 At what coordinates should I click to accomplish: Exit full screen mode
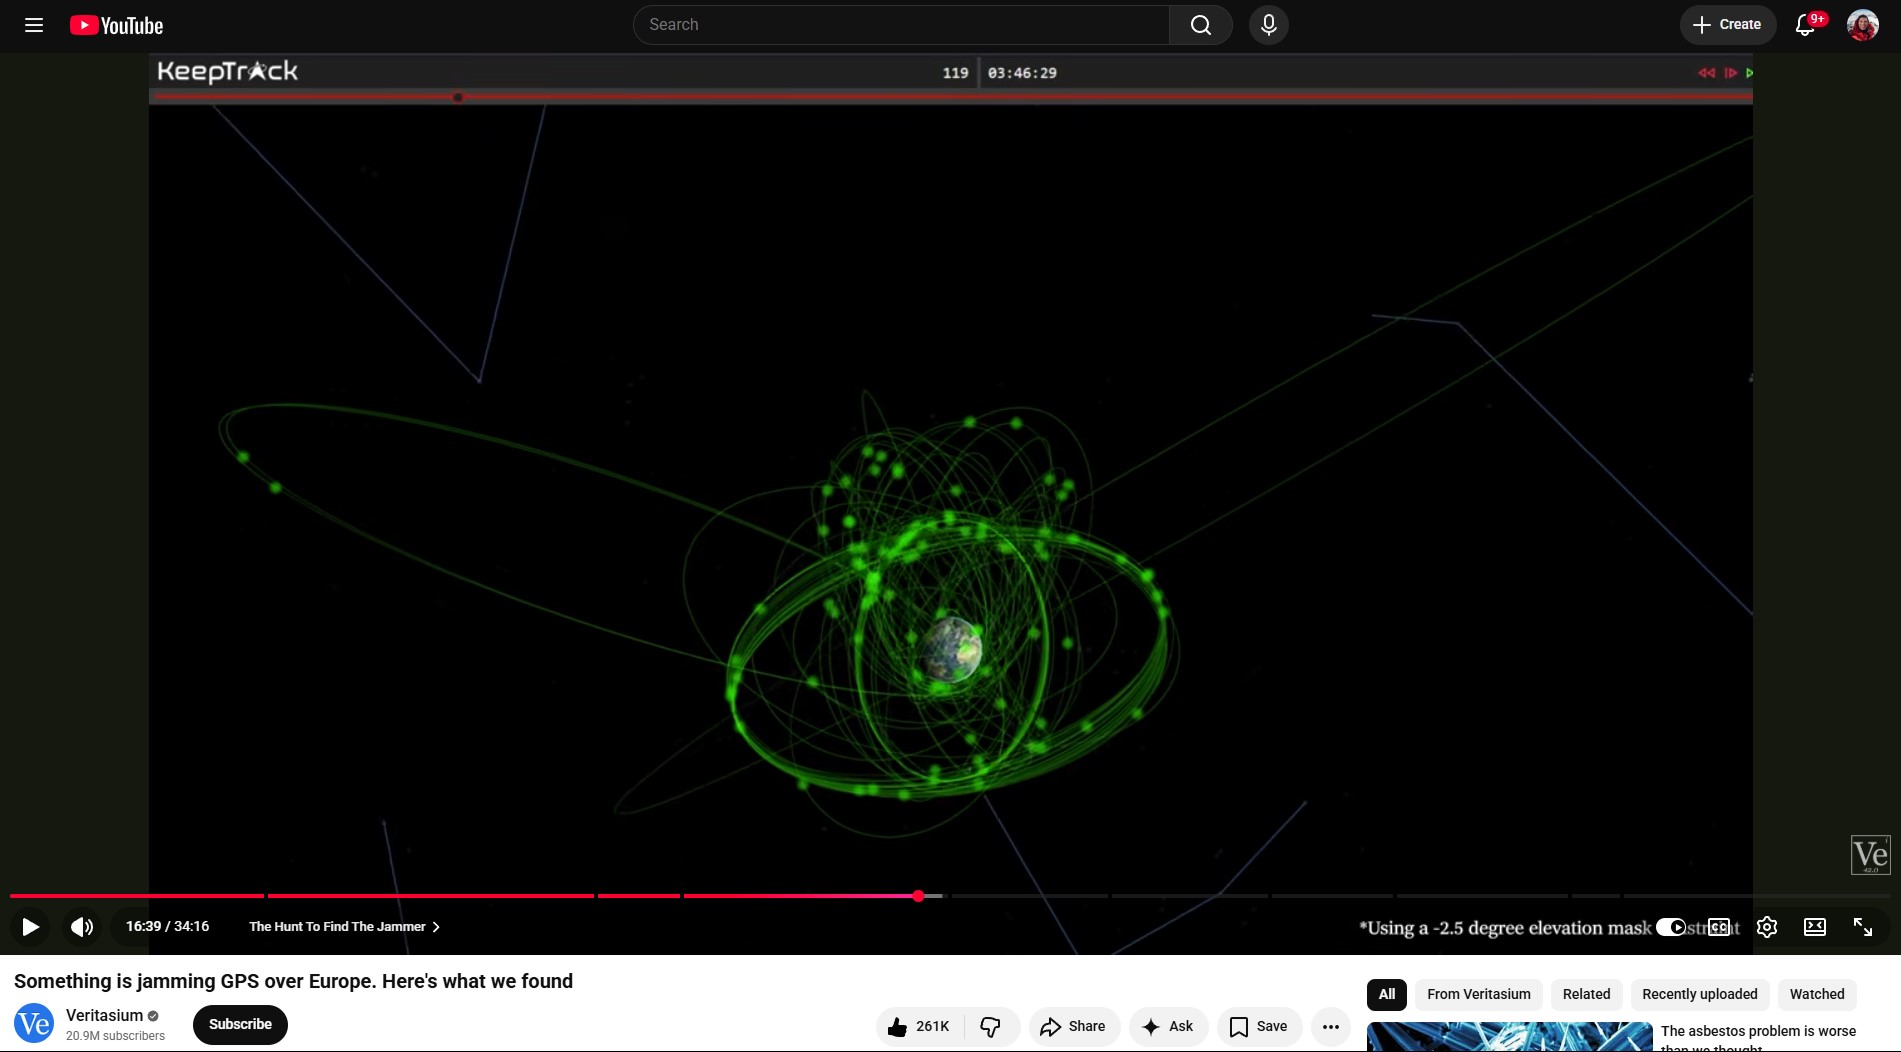(1863, 927)
